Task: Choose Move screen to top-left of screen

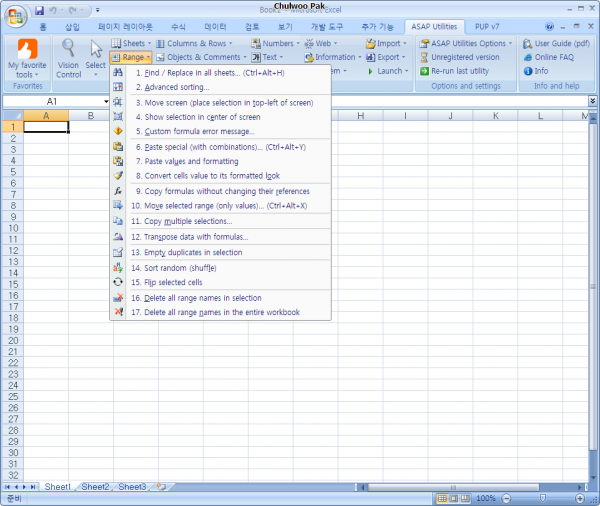Action: click(221, 103)
